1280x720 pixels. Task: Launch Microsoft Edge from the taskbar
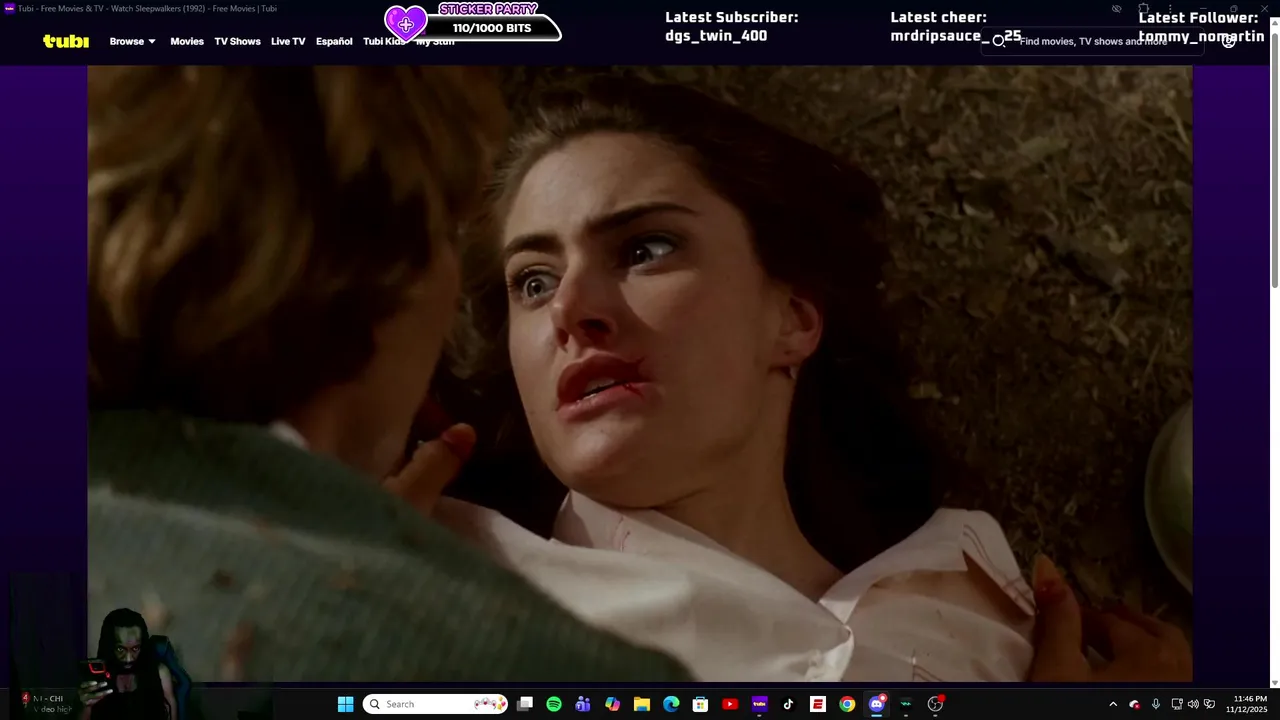[671, 704]
